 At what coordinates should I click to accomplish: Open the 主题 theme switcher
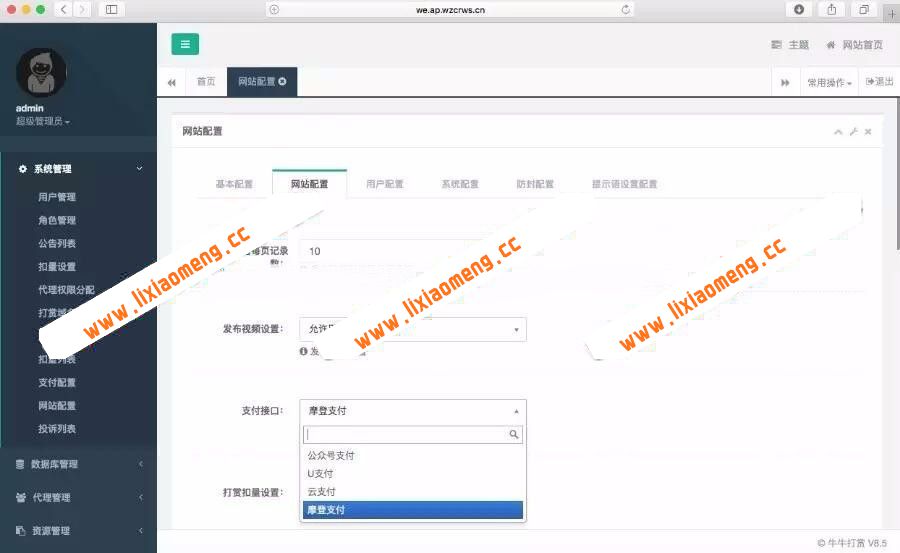point(790,45)
